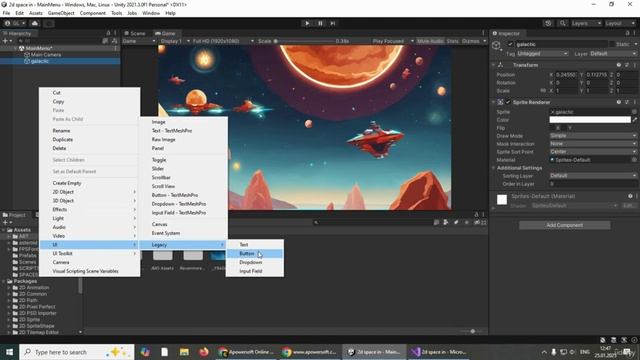
Task: Click the Pause button in the toolbar
Action: pos(320,23)
